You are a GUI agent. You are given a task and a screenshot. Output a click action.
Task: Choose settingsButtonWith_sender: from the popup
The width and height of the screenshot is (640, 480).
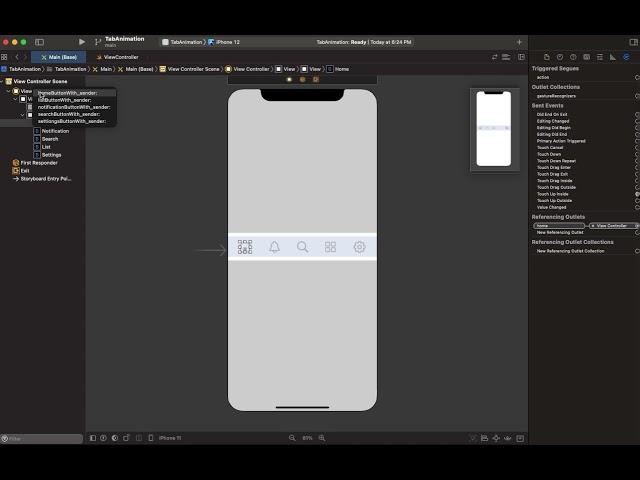tap(75, 121)
